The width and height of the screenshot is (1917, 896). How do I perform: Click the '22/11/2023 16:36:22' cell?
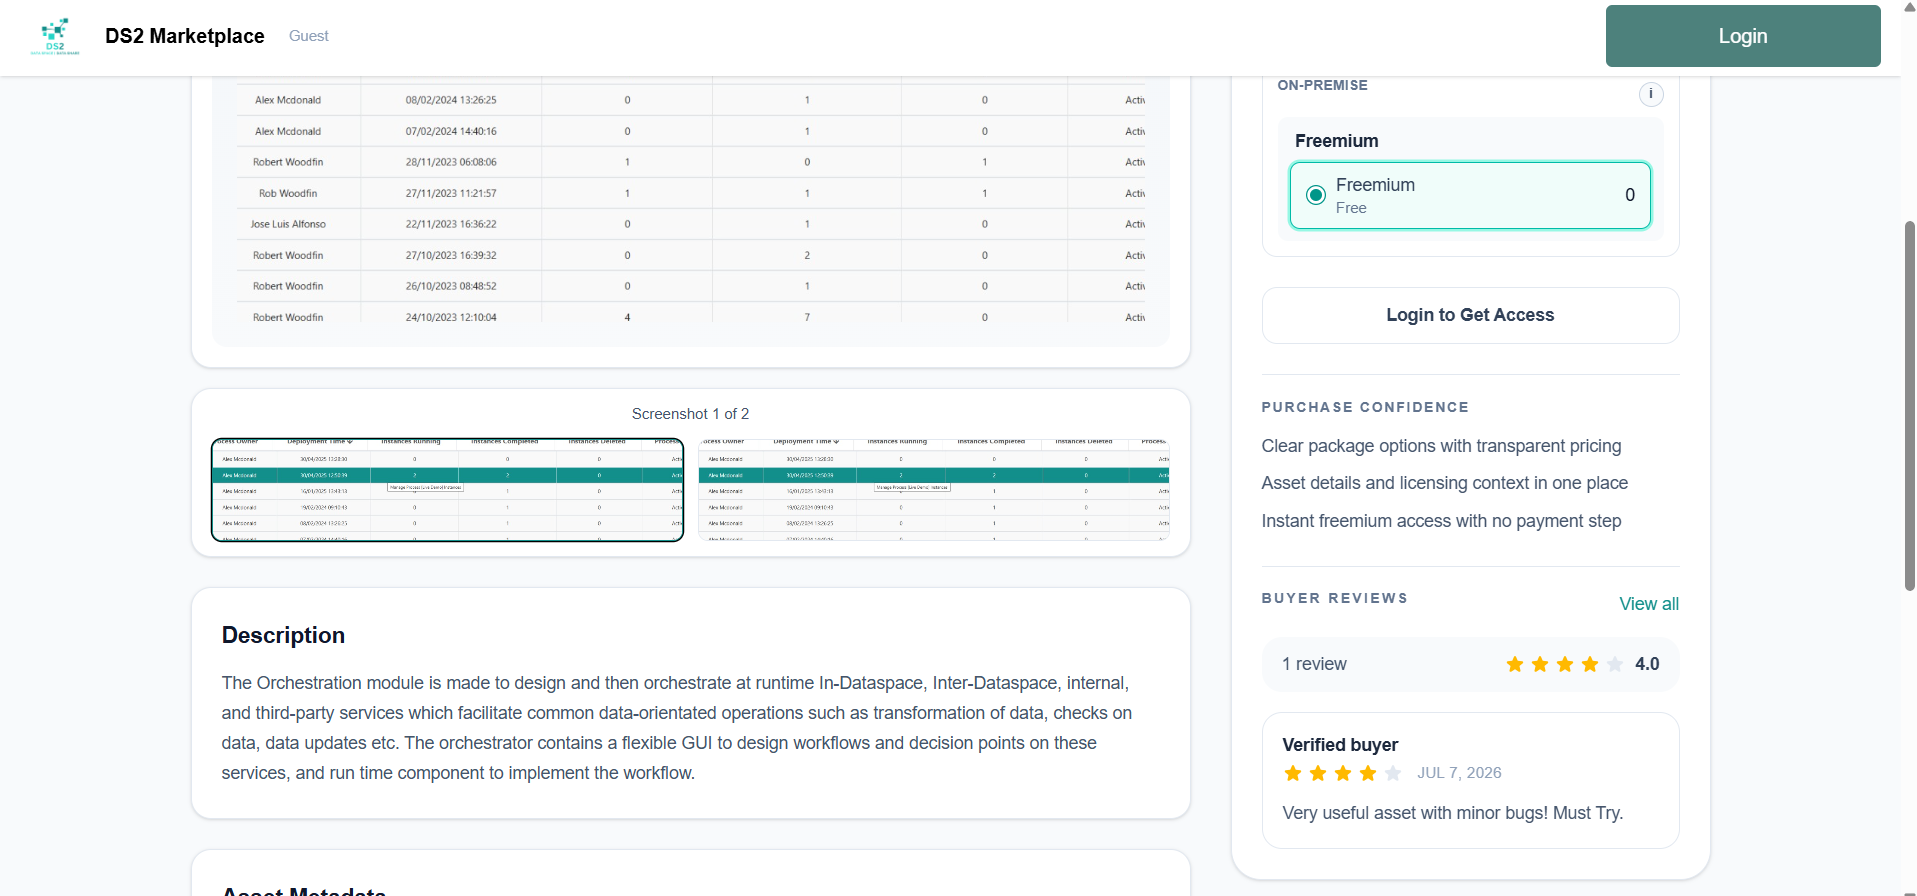click(451, 224)
